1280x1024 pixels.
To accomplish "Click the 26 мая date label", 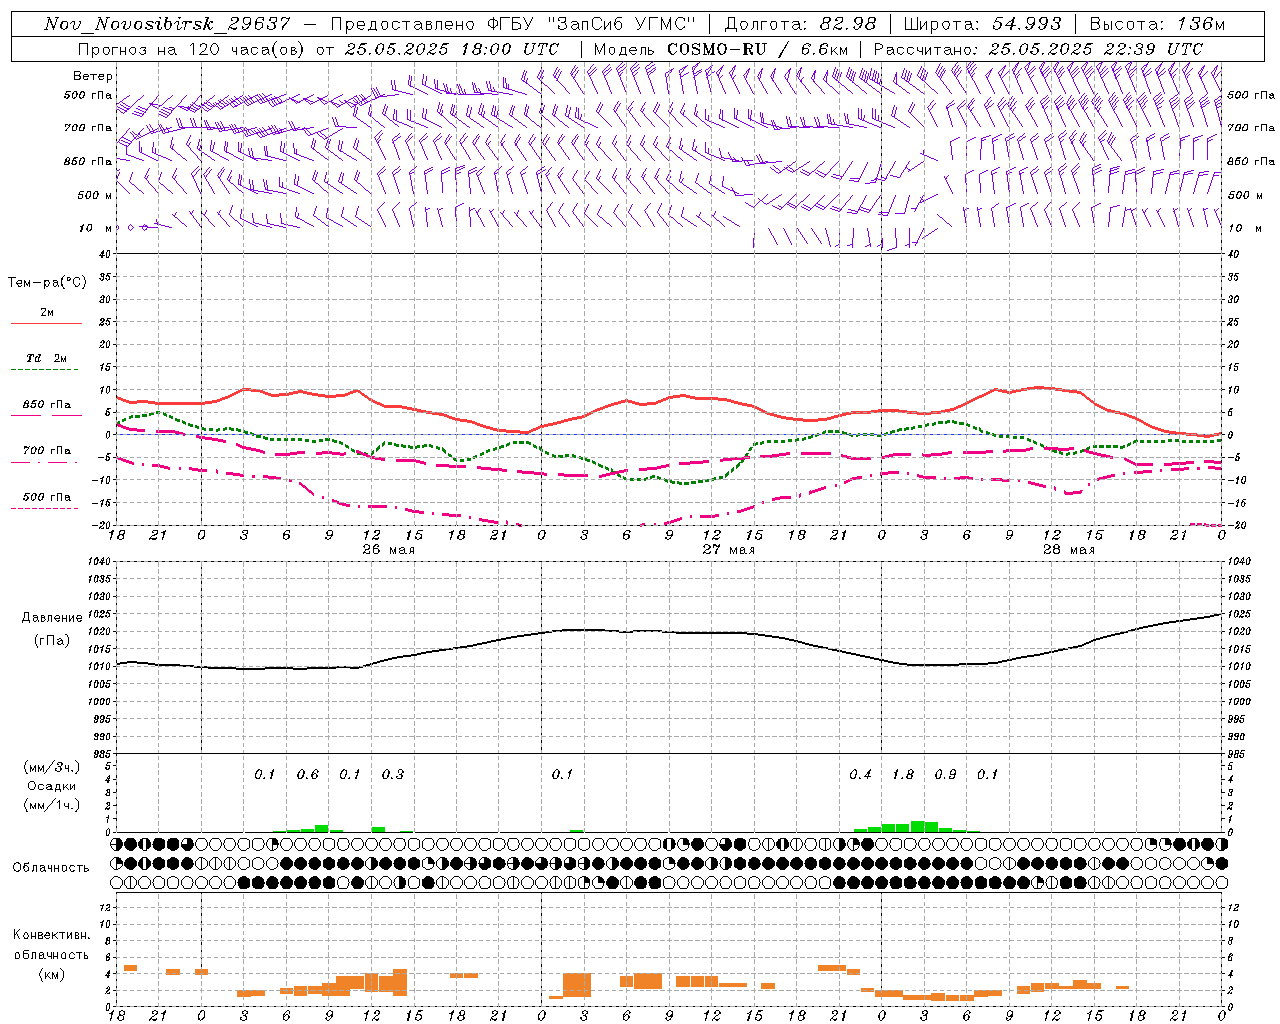I will tap(388, 550).
